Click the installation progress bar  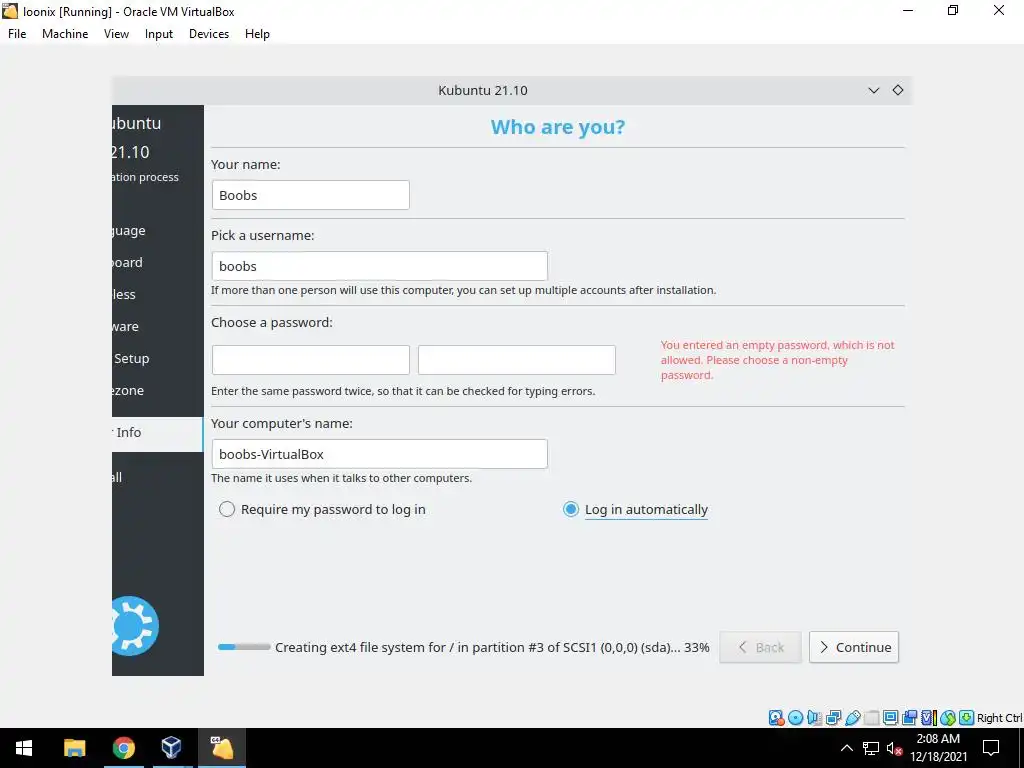point(244,647)
